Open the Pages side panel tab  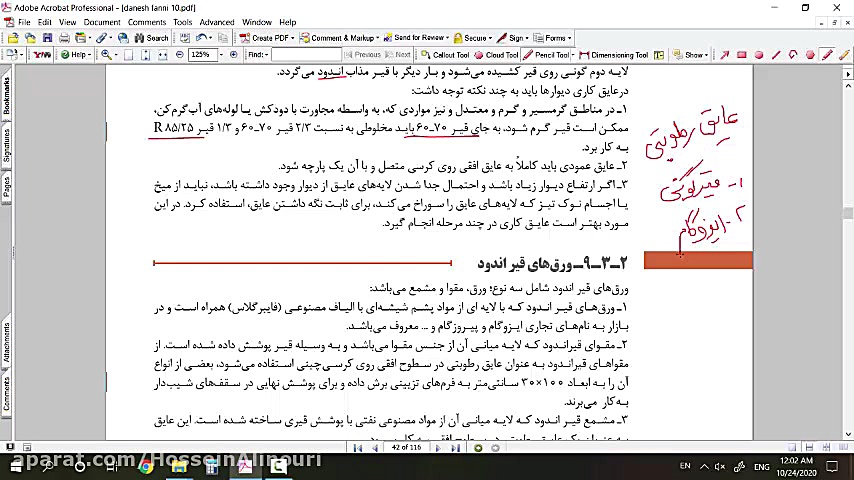click(x=6, y=186)
